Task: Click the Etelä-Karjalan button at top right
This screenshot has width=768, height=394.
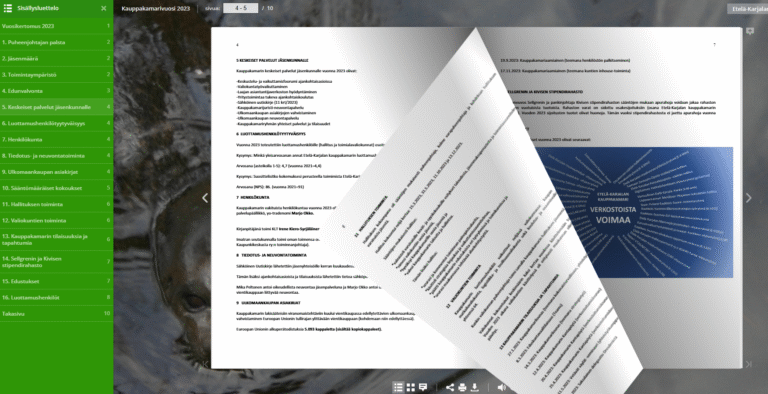Action: click(x=747, y=9)
